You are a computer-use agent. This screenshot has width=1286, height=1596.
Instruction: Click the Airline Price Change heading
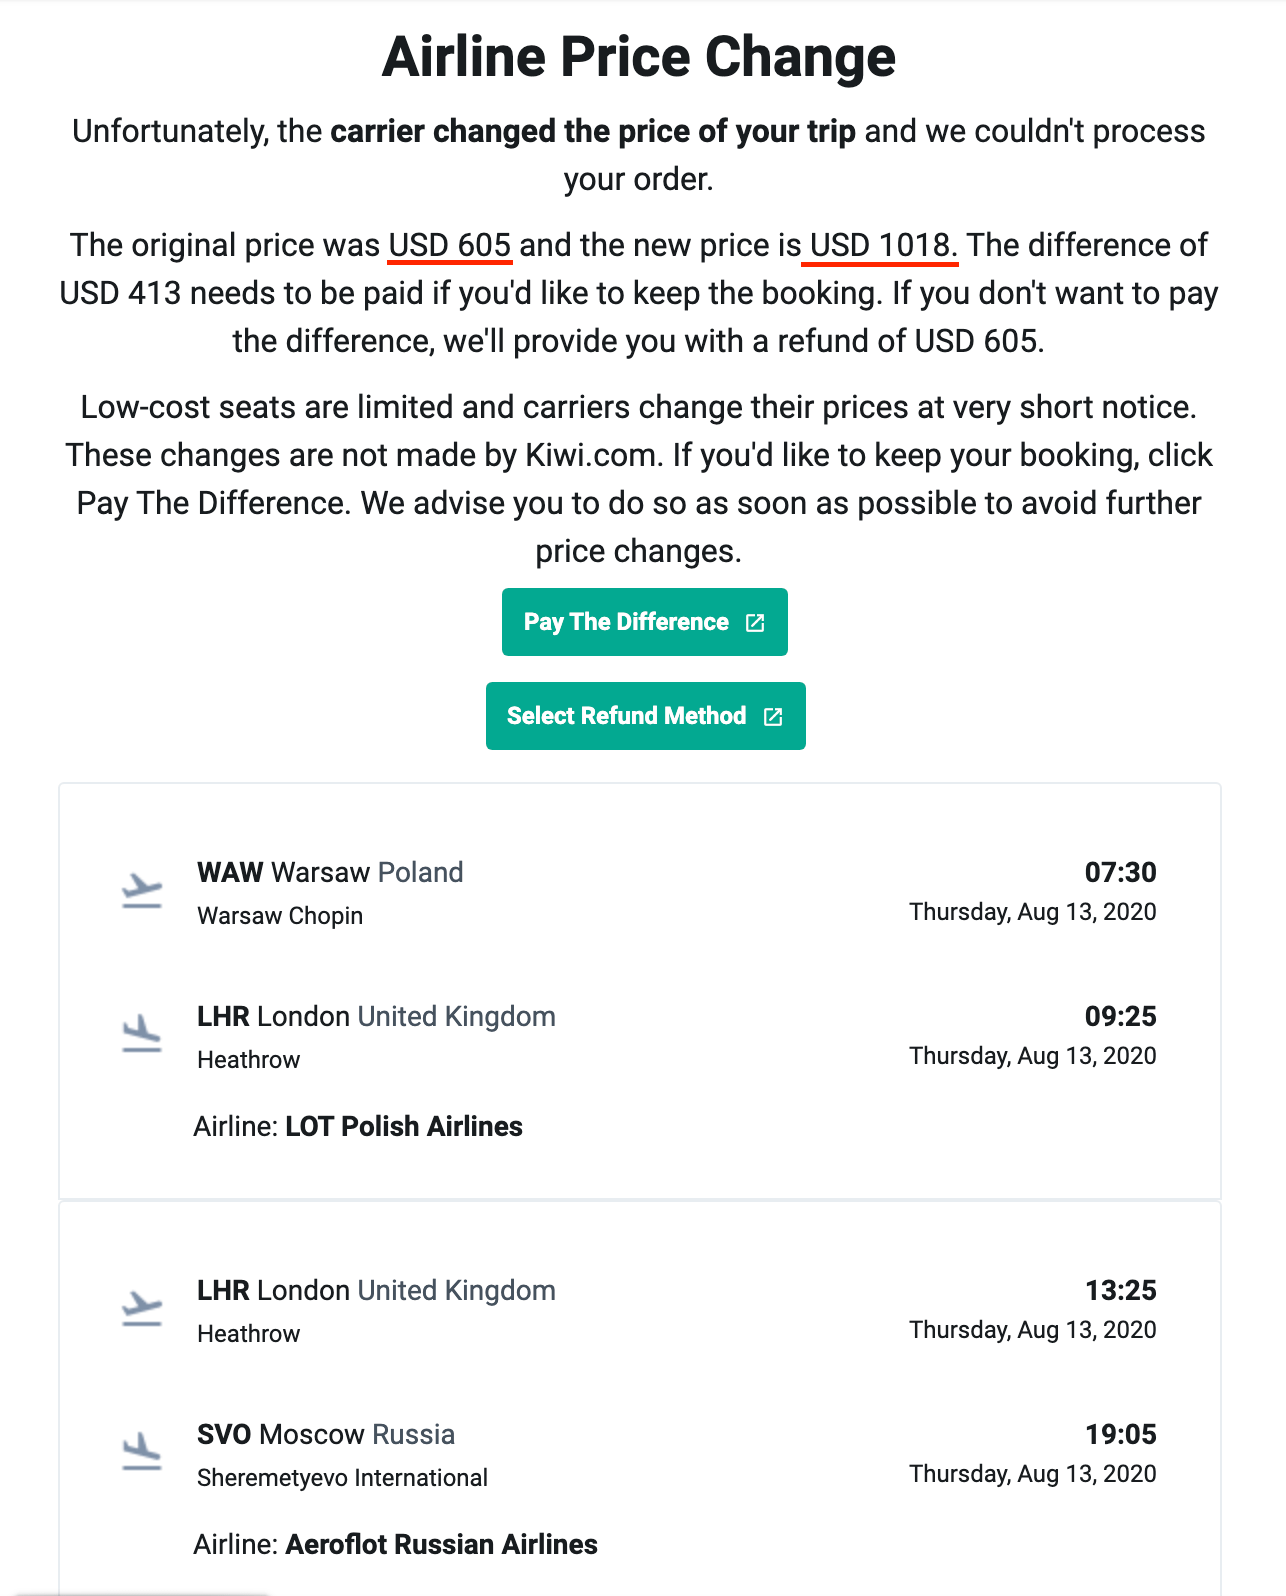click(x=639, y=56)
